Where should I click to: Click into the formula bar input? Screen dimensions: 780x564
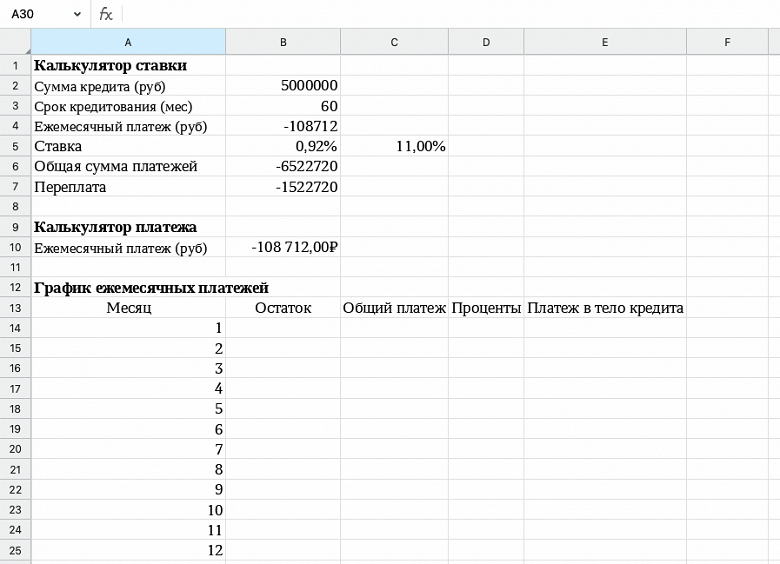451,14
